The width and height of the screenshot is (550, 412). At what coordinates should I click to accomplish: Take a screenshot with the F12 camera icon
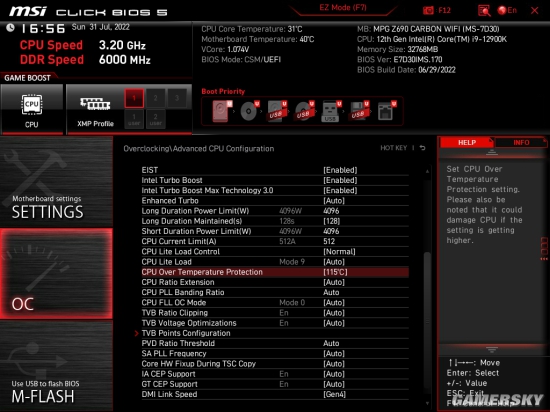pyautogui.click(x=428, y=11)
